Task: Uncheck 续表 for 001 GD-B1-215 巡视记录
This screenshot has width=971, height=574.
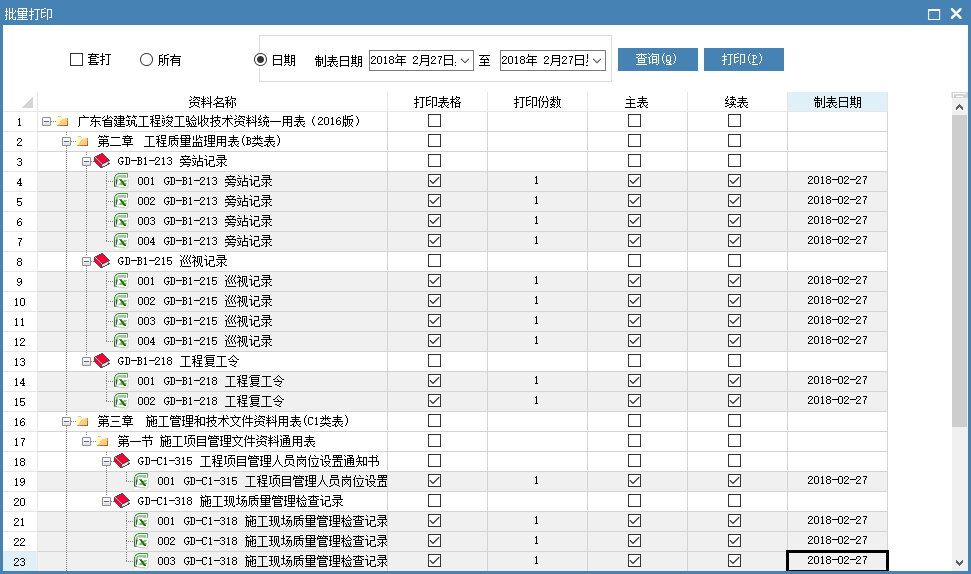Action: click(734, 280)
